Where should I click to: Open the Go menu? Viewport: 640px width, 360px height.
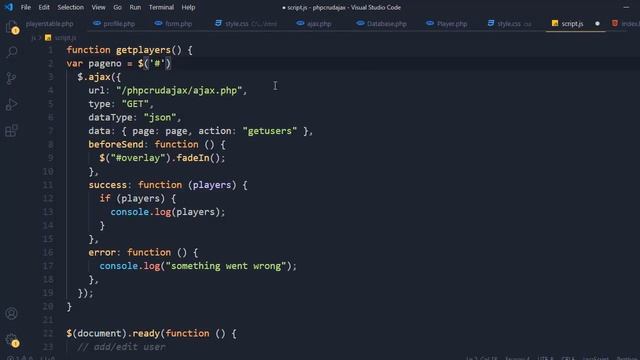click(x=118, y=7)
